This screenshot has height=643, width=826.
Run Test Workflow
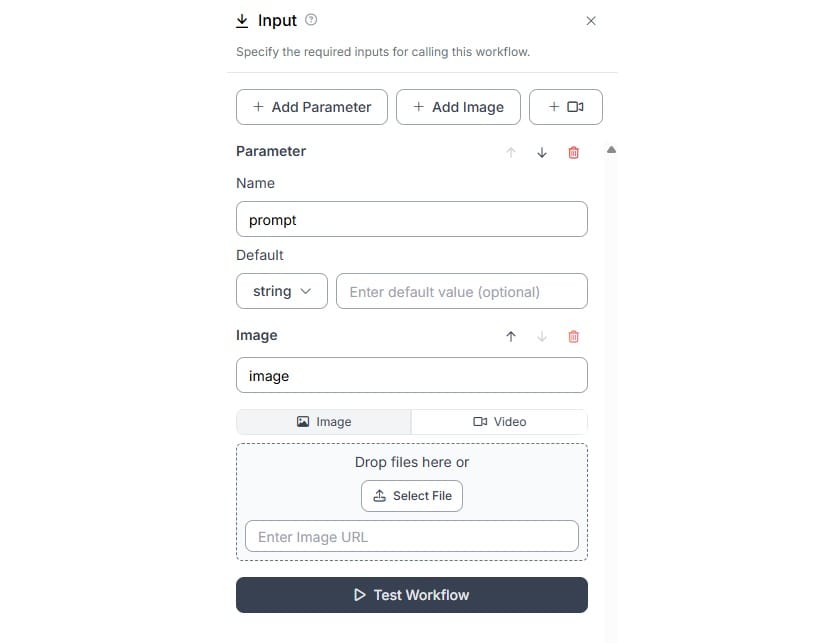click(x=412, y=595)
